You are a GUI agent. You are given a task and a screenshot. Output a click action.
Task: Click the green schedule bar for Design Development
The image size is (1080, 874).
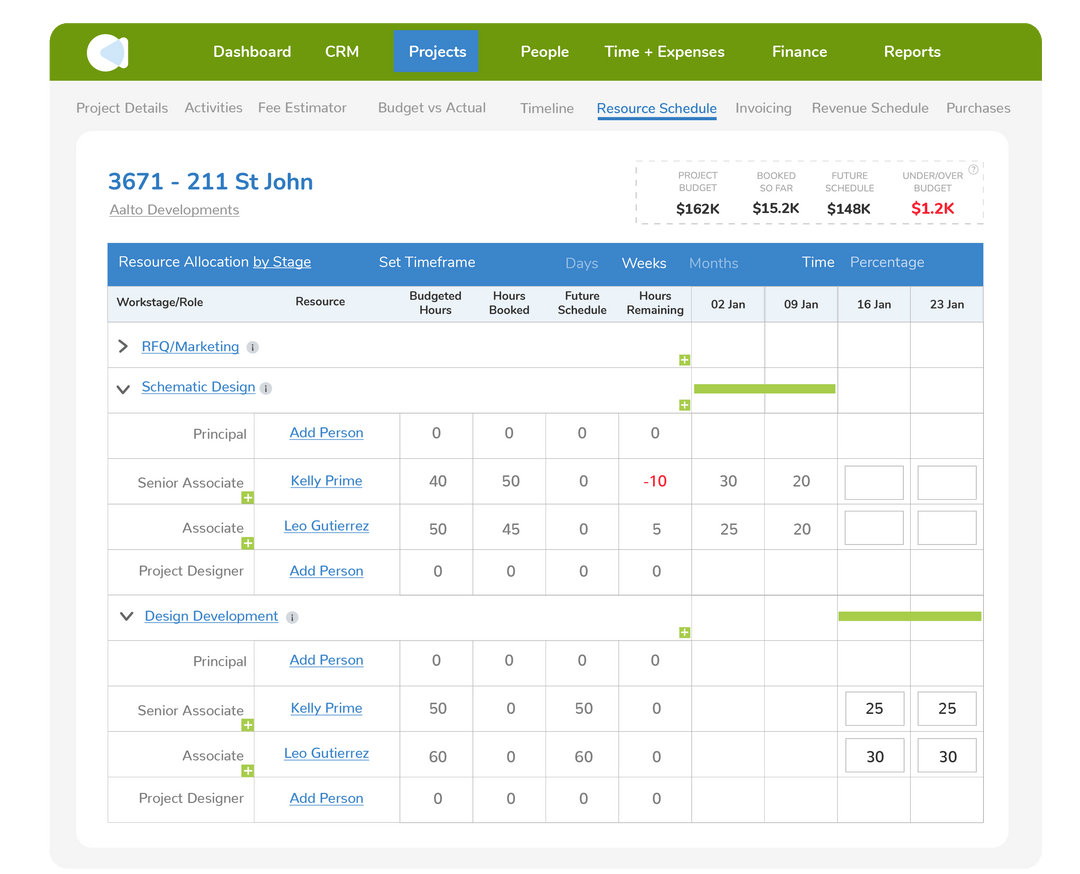pyautogui.click(x=909, y=617)
